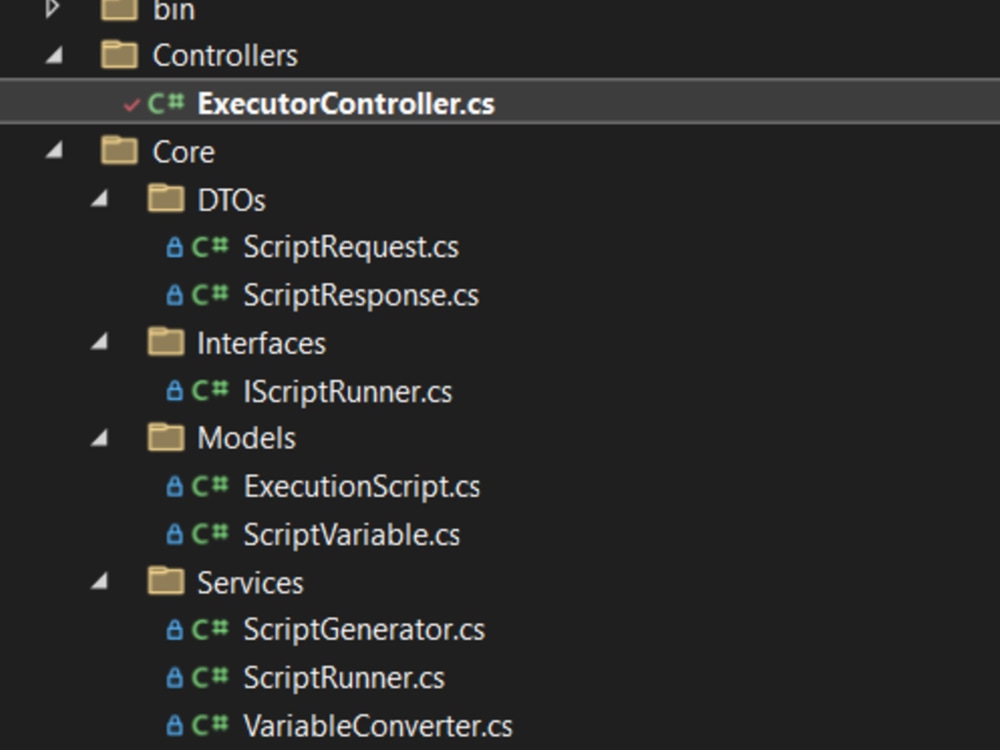Click lock icon beside ScriptRequest.cs
This screenshot has width=1000, height=750.
pyautogui.click(x=174, y=247)
